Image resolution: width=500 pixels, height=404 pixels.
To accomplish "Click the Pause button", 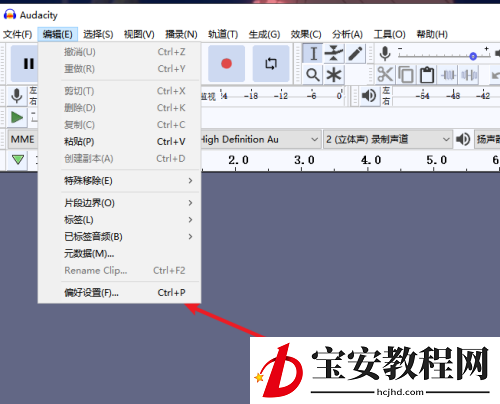I will pyautogui.click(x=25, y=63).
